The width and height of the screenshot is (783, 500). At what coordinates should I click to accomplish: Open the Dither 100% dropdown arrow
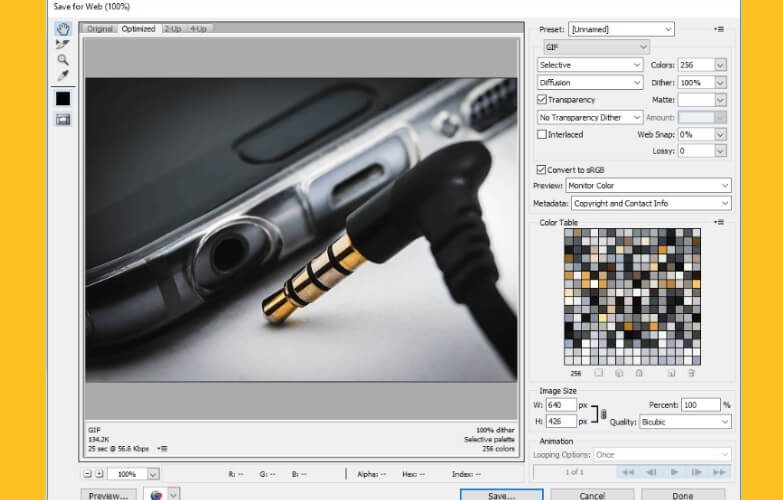click(720, 82)
